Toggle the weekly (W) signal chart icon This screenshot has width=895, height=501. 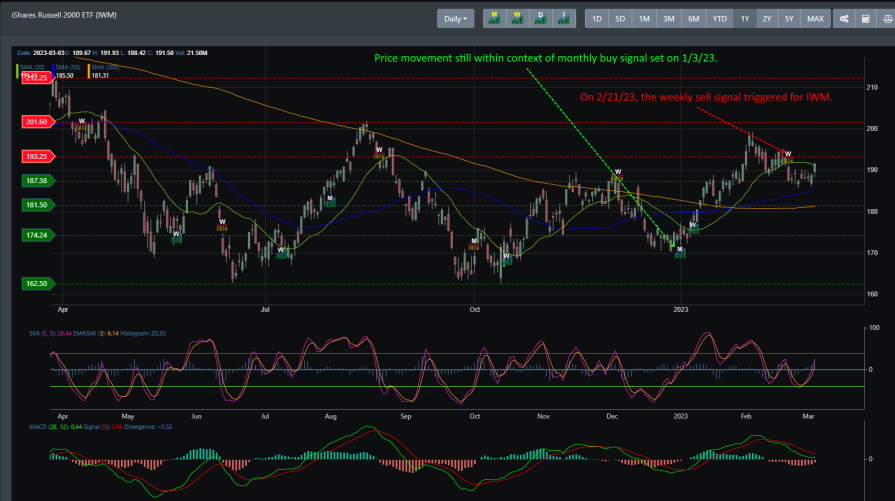click(x=517, y=19)
